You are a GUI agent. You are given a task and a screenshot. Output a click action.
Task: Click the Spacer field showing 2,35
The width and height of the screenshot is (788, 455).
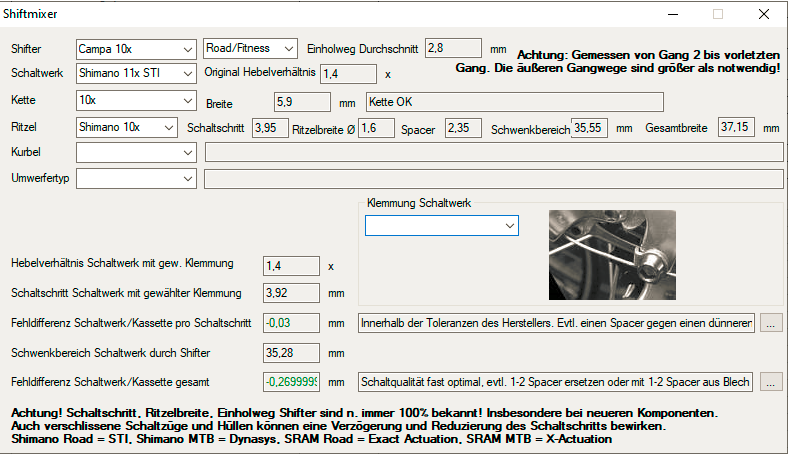[x=463, y=128]
